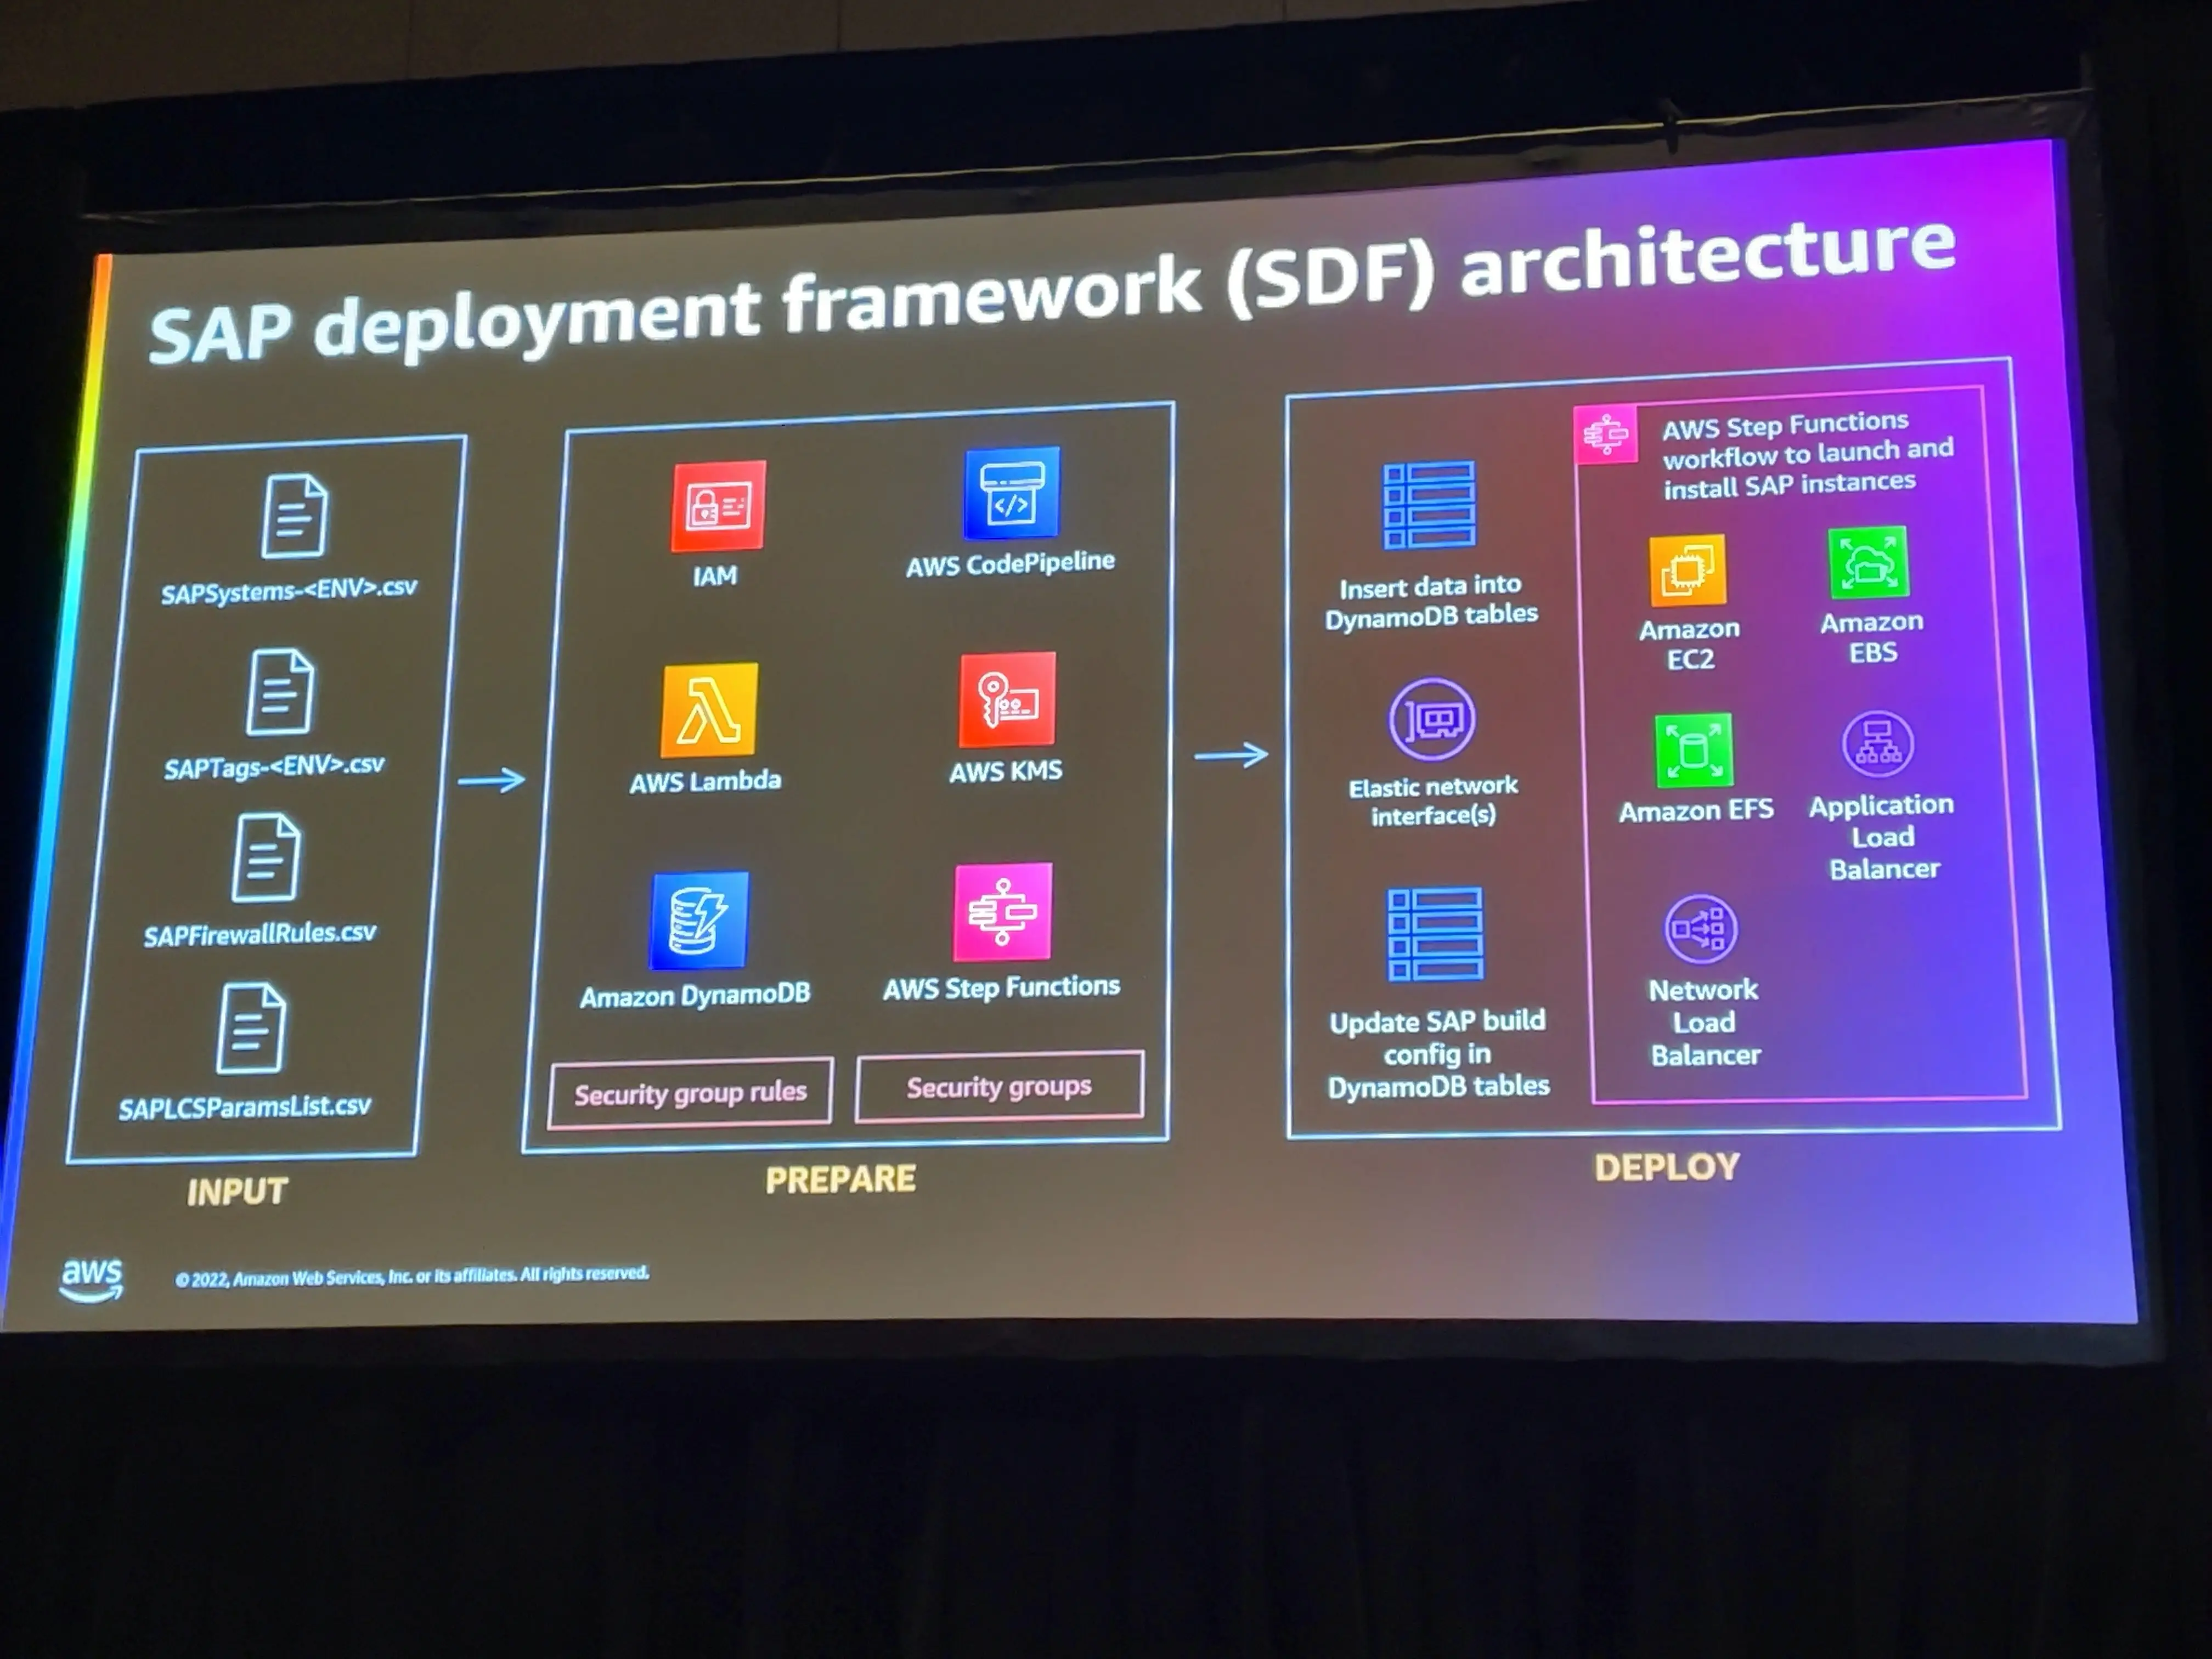
Task: Click the 2022 Amazon Web Services copyright text
Action: pos(412,1276)
